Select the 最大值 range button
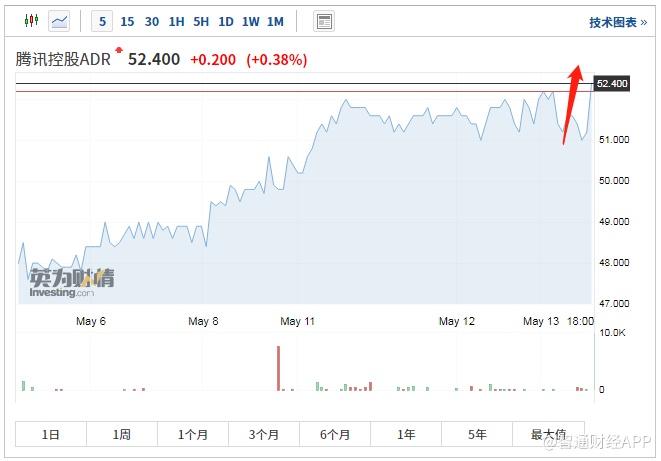This screenshot has height=461, width=661. pyautogui.click(x=548, y=434)
